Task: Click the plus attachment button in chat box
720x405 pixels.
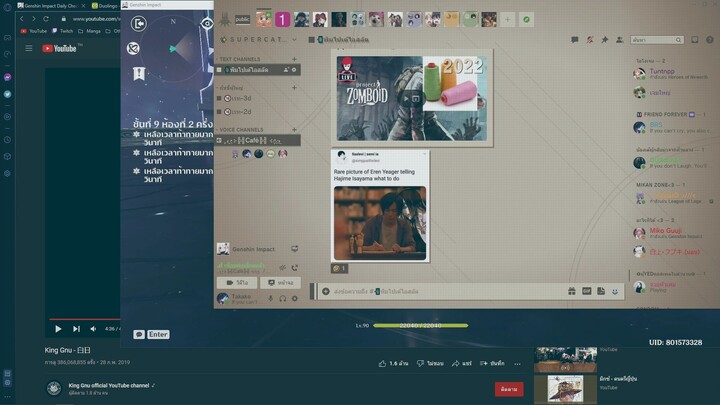Action: [326, 291]
